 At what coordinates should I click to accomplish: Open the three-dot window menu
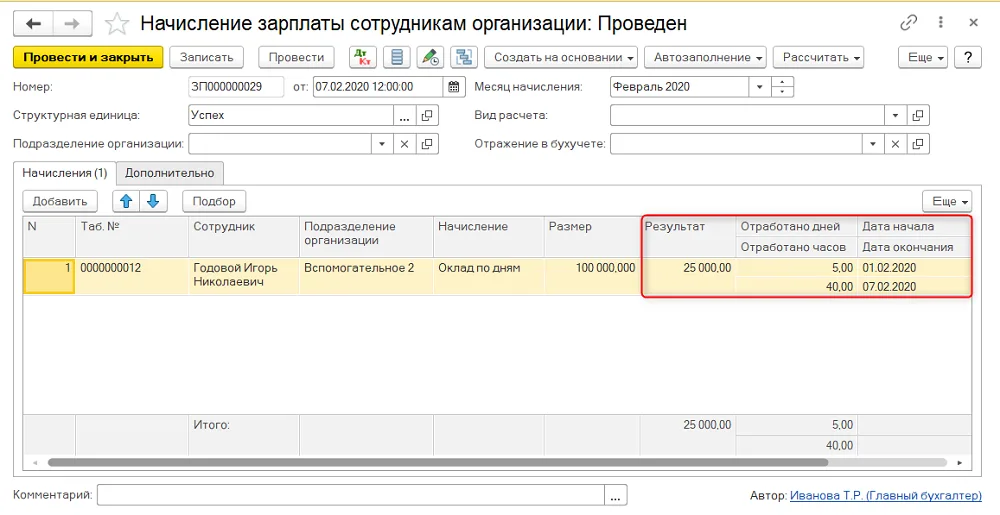[x=941, y=24]
